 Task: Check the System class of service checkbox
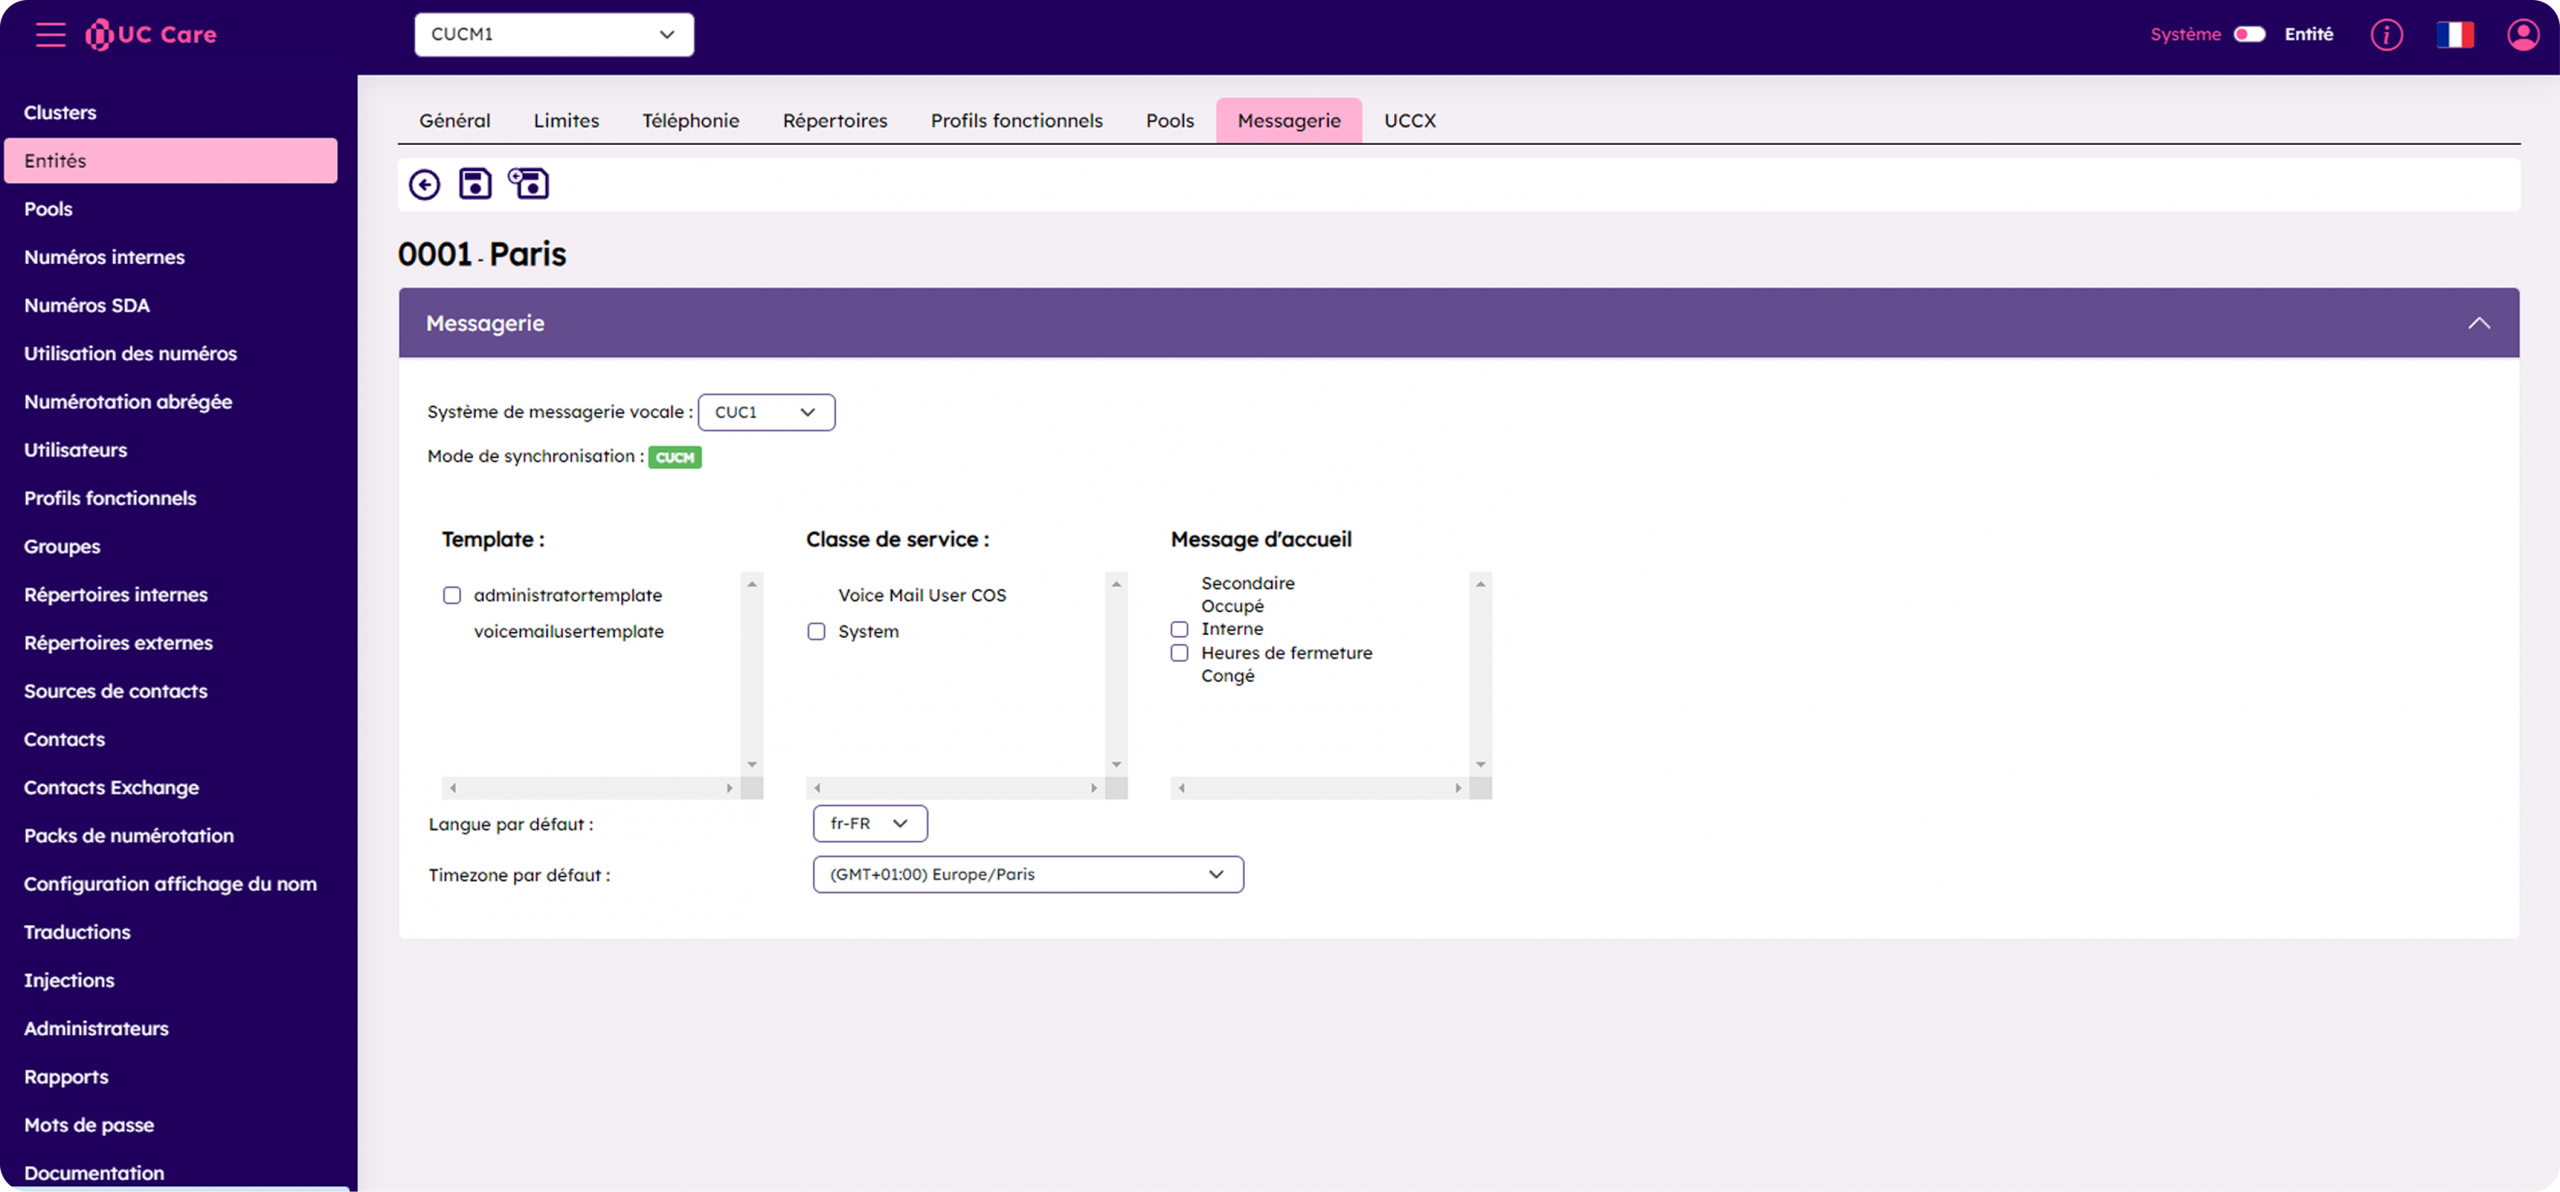pos(817,631)
